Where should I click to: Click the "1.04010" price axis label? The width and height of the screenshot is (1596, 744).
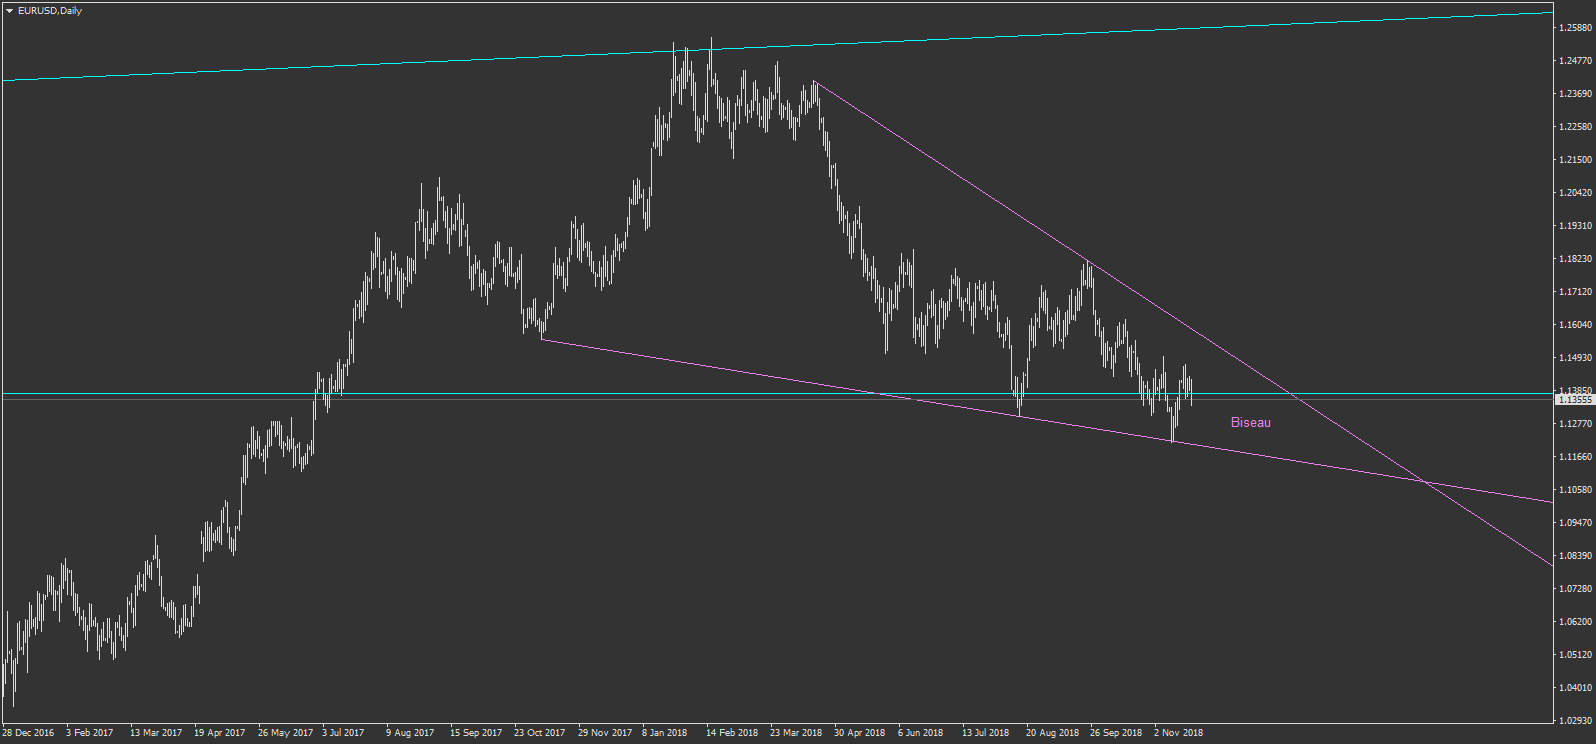pyautogui.click(x=1575, y=688)
